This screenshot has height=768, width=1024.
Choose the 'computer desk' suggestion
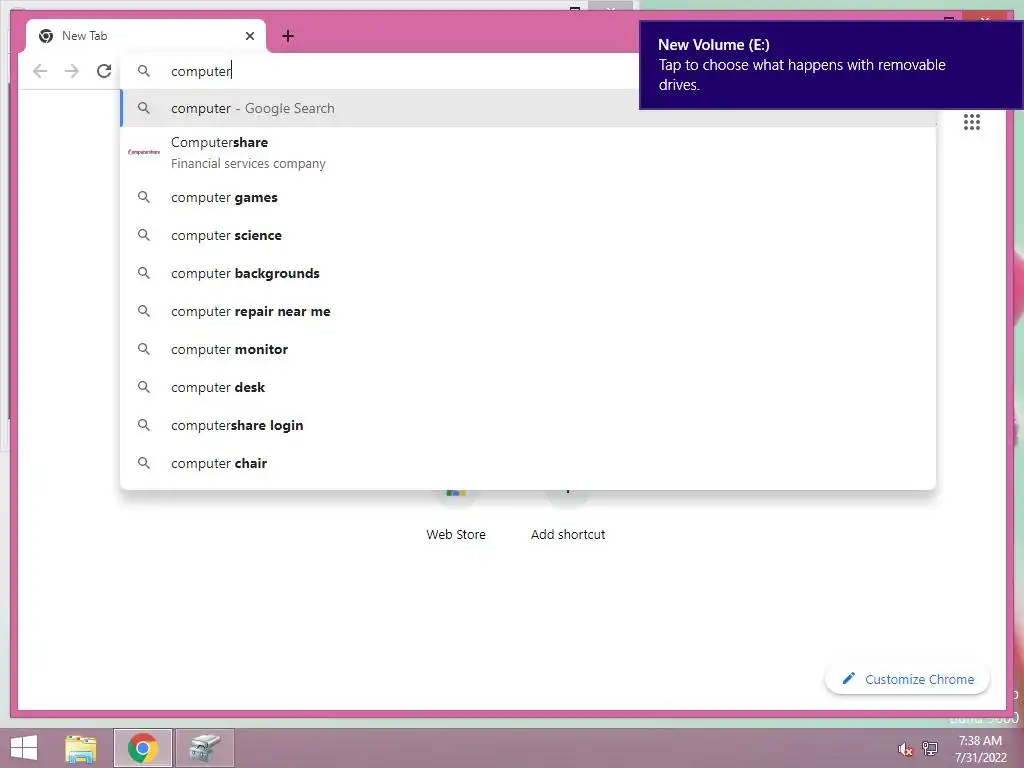[528, 387]
